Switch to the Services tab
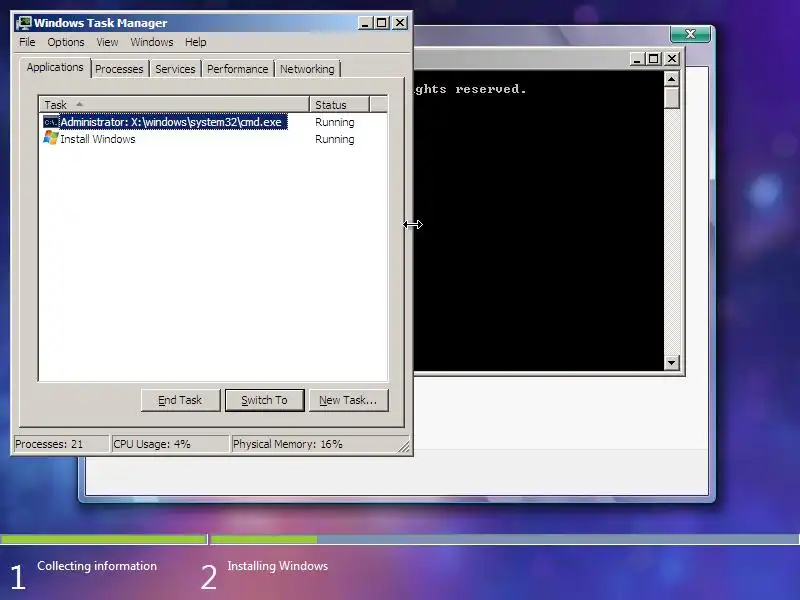 pyautogui.click(x=175, y=69)
